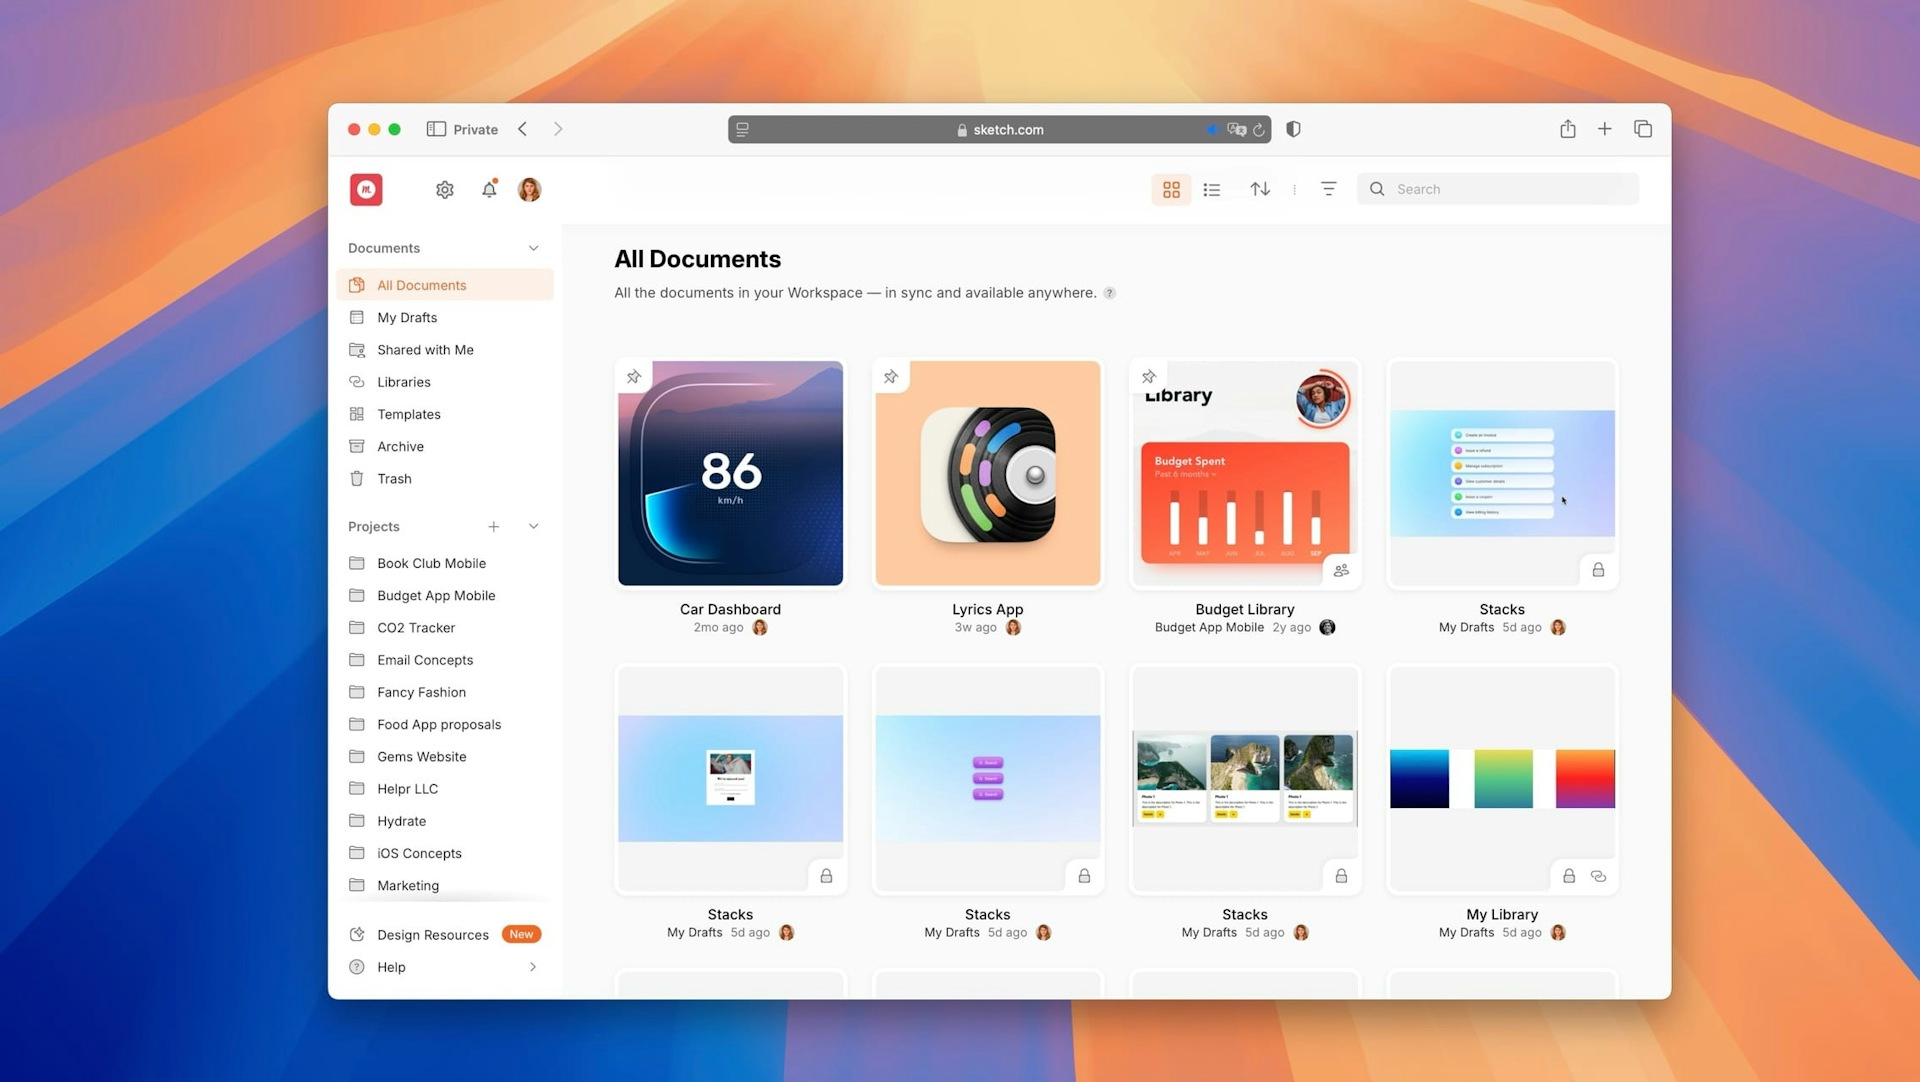Open the sort order control
This screenshot has height=1082, width=1920.
[x=1260, y=189]
